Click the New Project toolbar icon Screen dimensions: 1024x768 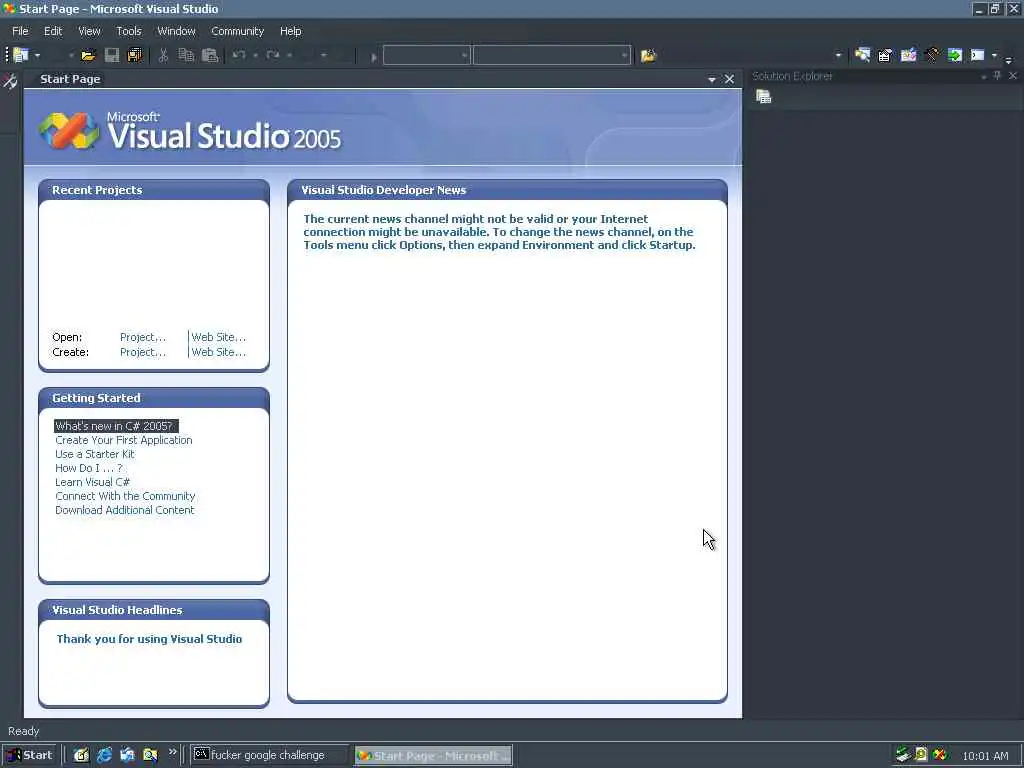21,56
